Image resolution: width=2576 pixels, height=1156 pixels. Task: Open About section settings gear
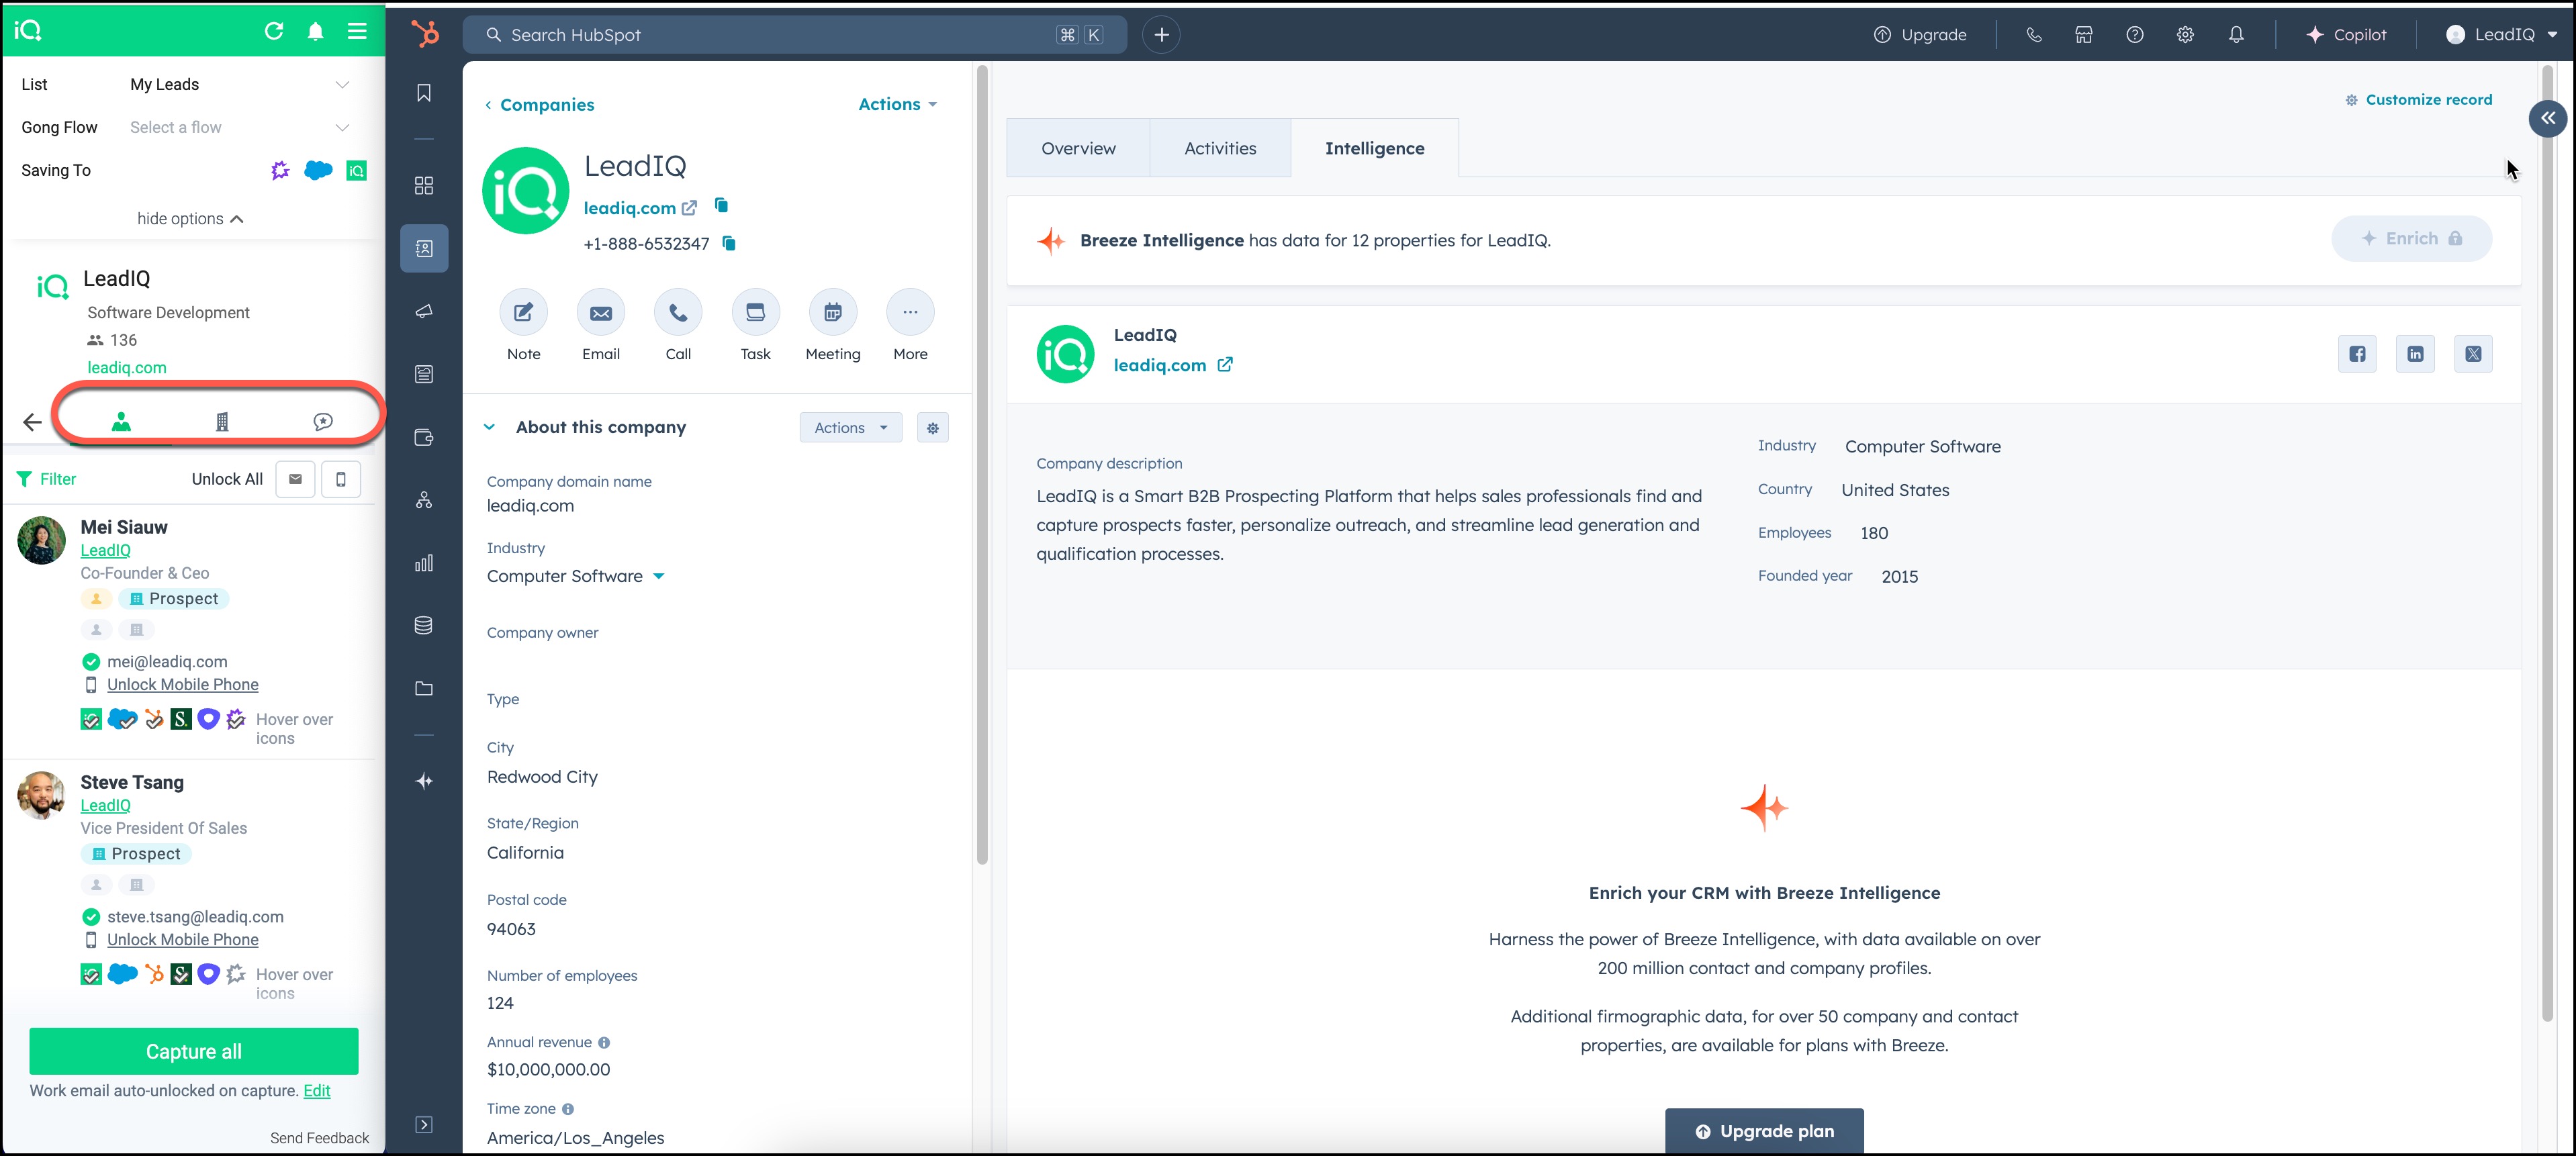point(932,428)
